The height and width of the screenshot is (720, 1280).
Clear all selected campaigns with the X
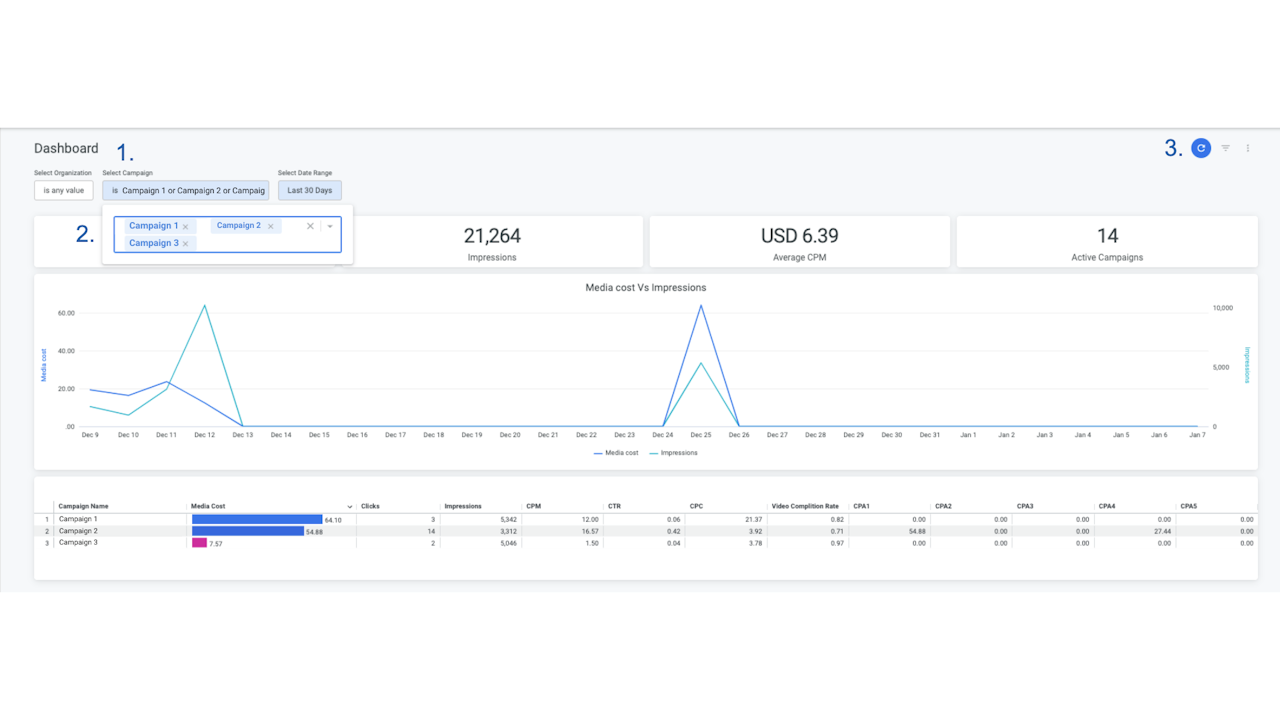pos(310,226)
